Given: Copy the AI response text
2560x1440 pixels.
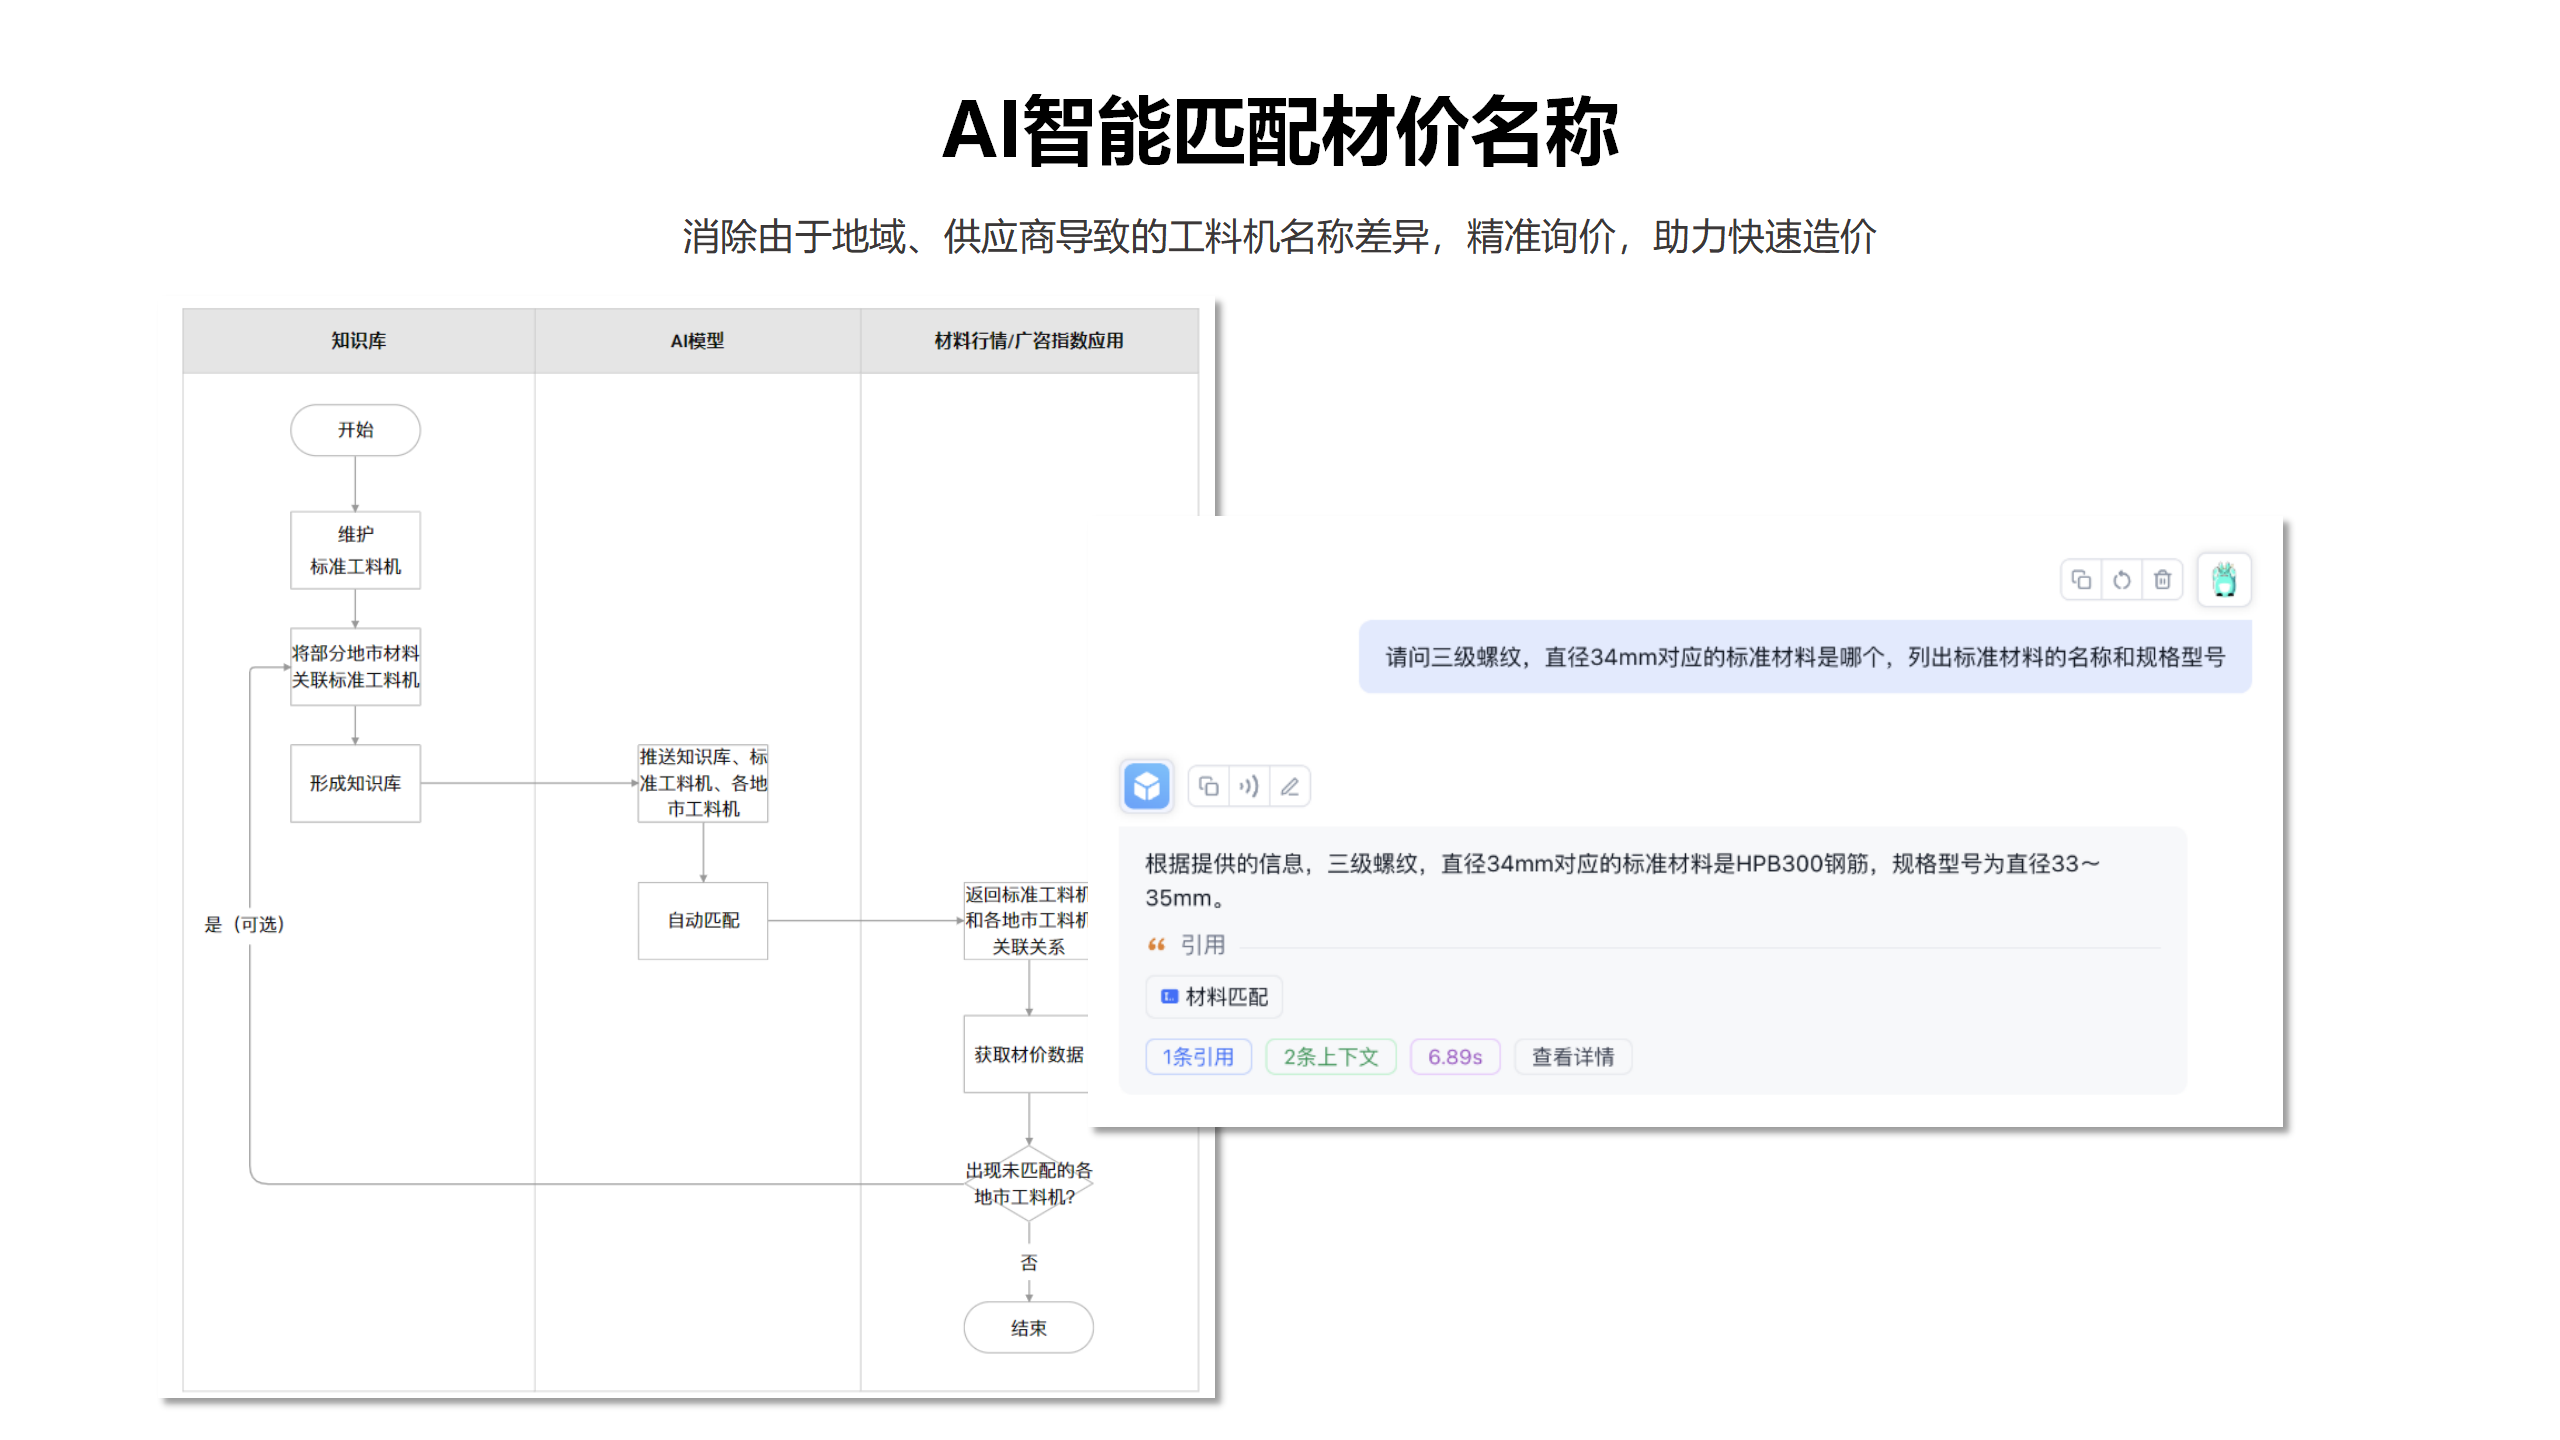Looking at the screenshot, I should (1207, 786).
